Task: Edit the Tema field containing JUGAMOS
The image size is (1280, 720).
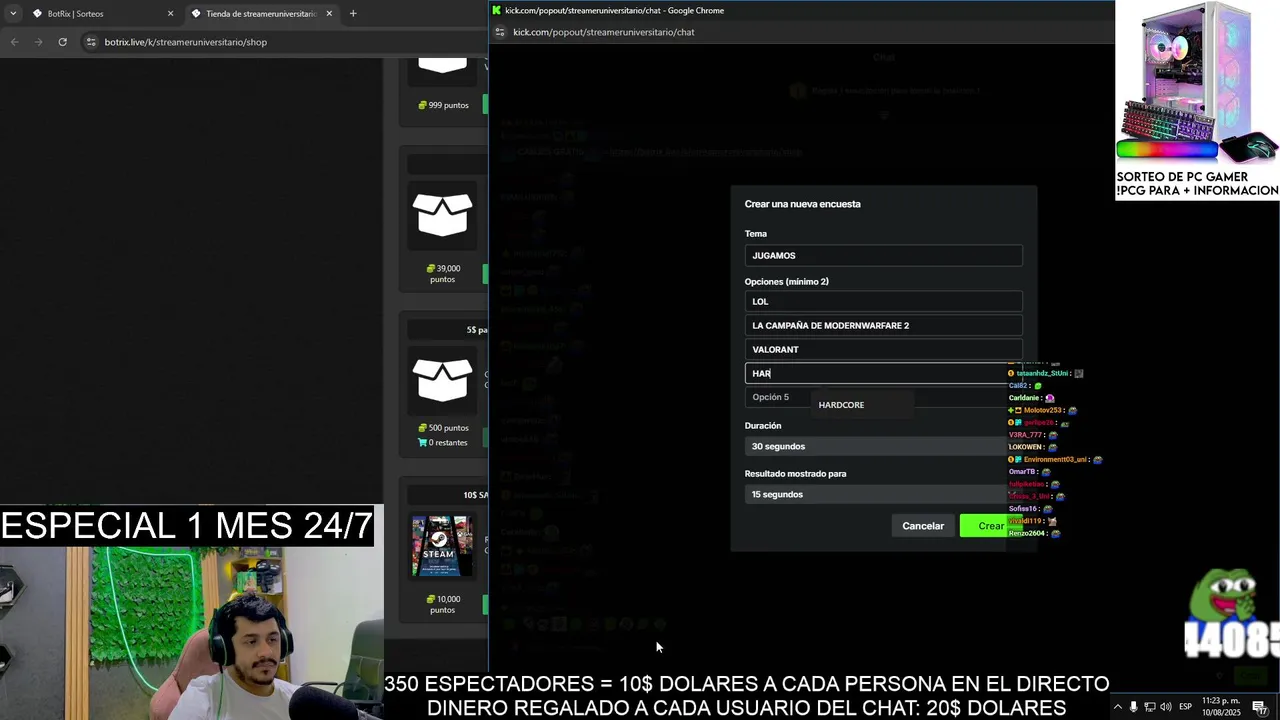Action: click(x=883, y=255)
